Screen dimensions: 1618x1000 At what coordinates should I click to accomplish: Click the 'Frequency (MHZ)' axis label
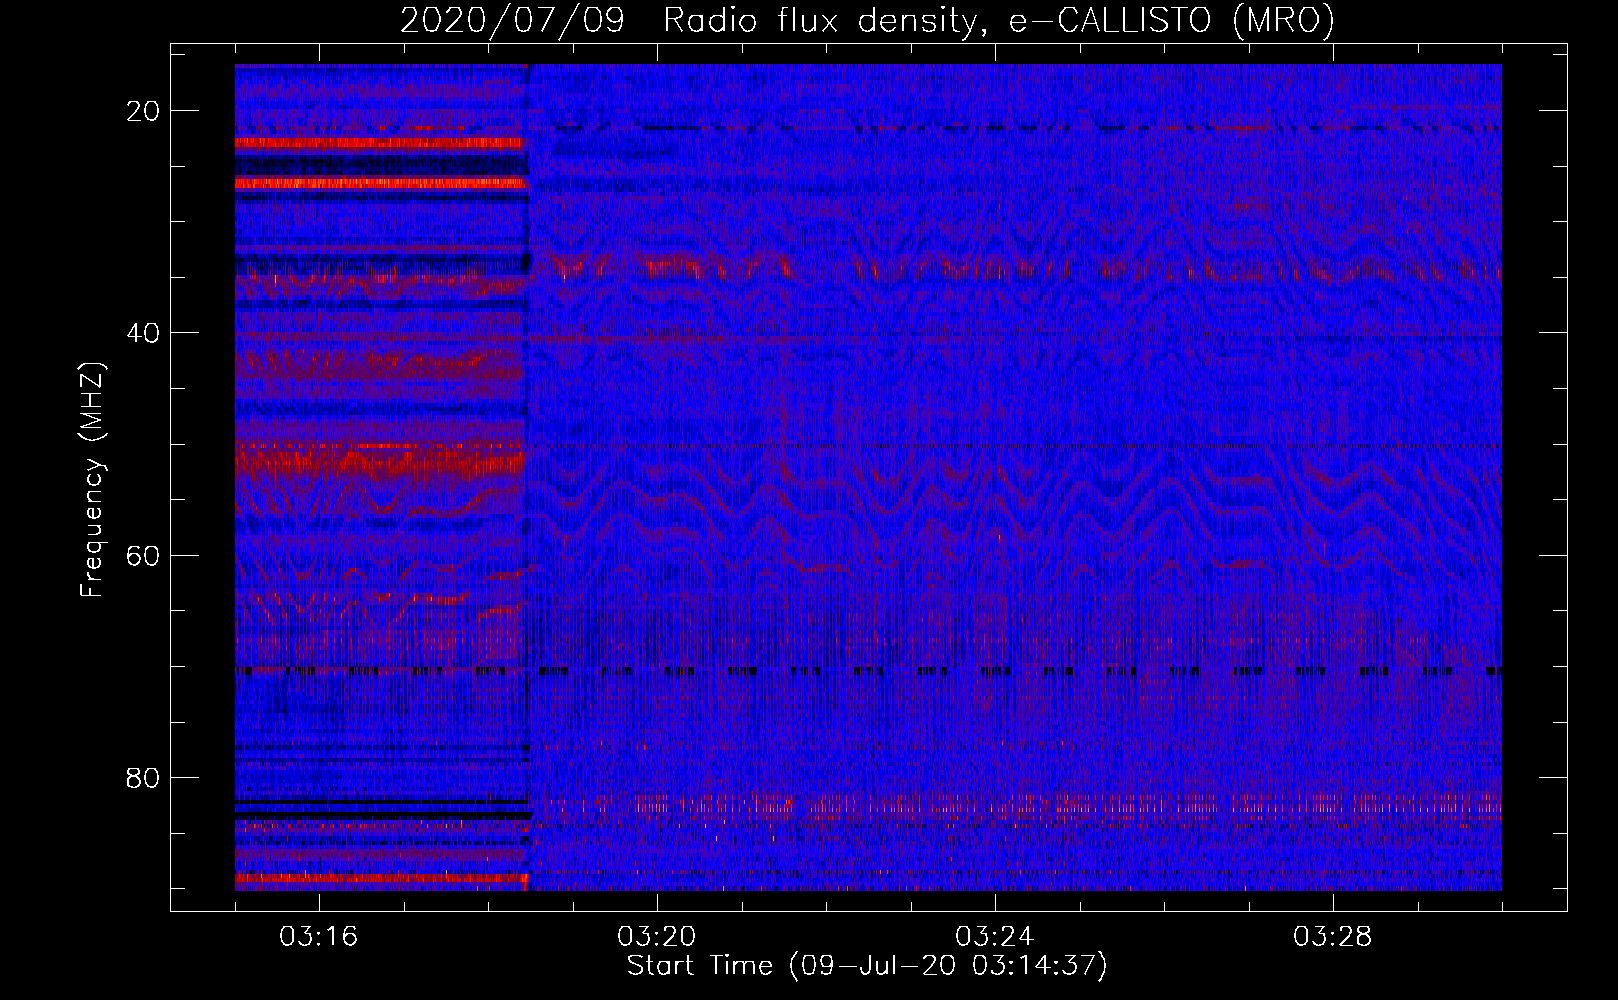coord(92,480)
